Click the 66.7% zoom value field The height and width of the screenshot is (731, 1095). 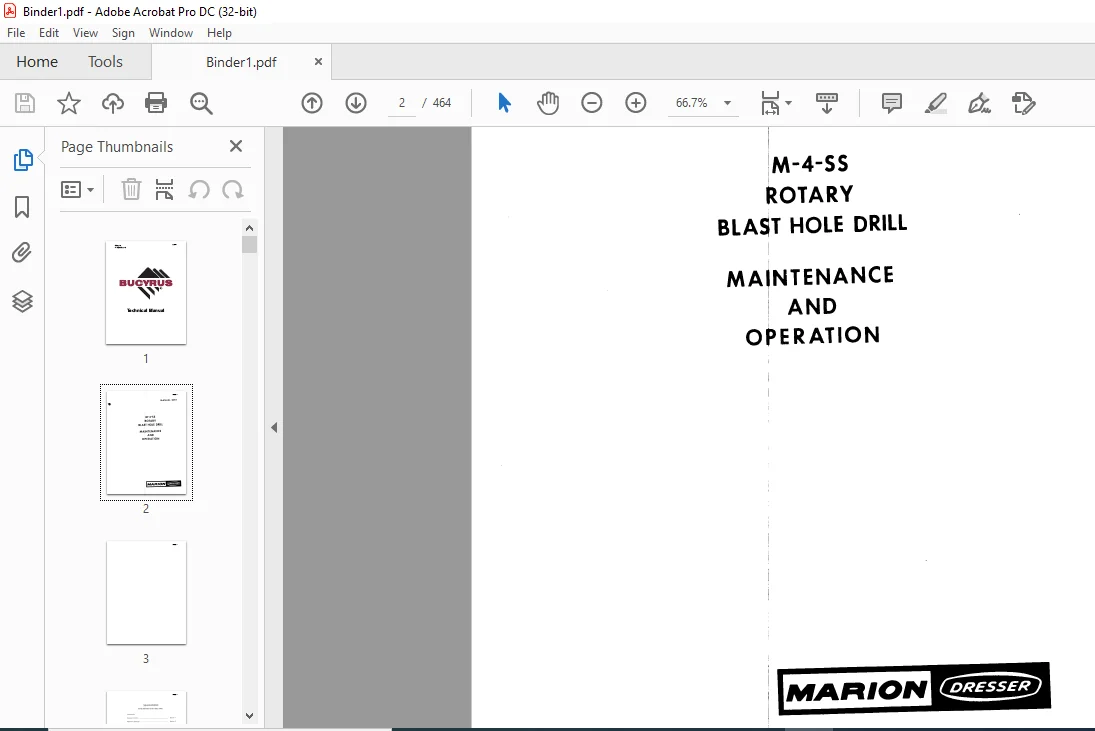691,103
